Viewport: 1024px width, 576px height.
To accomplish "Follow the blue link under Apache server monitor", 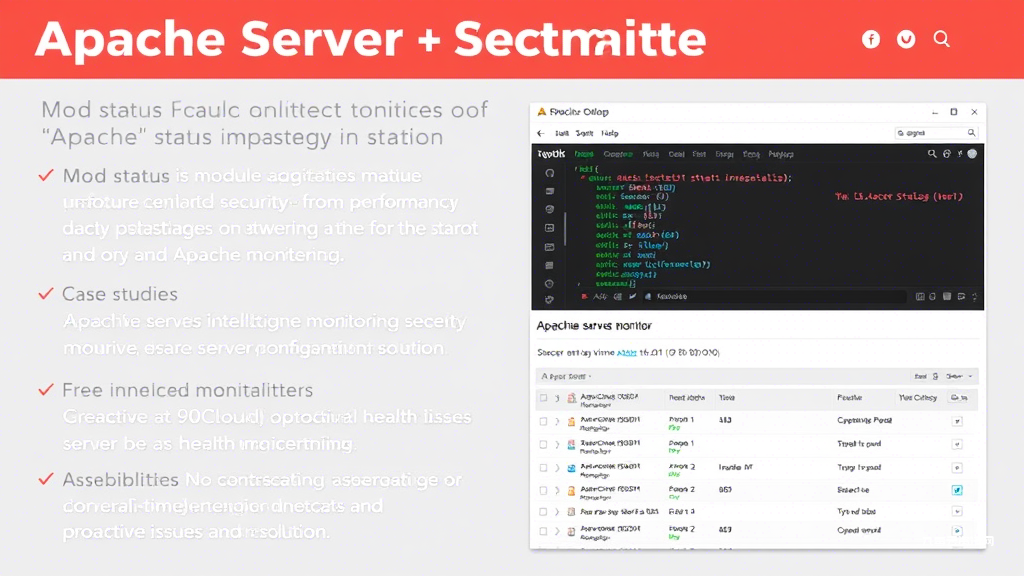I will [x=626, y=353].
